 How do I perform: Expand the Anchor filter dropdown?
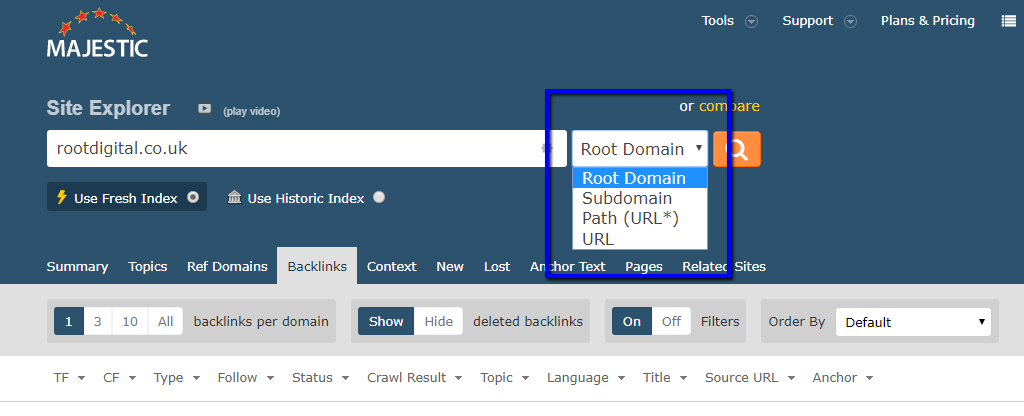tap(843, 377)
